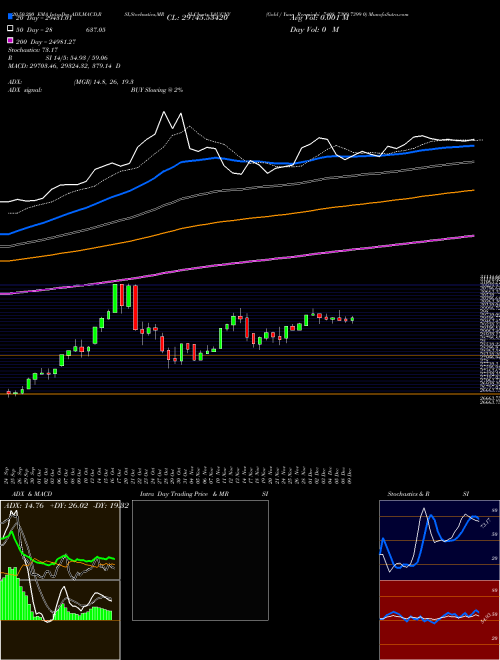
Task: Click the ADX signal label in the header
Action: pos(25,90)
